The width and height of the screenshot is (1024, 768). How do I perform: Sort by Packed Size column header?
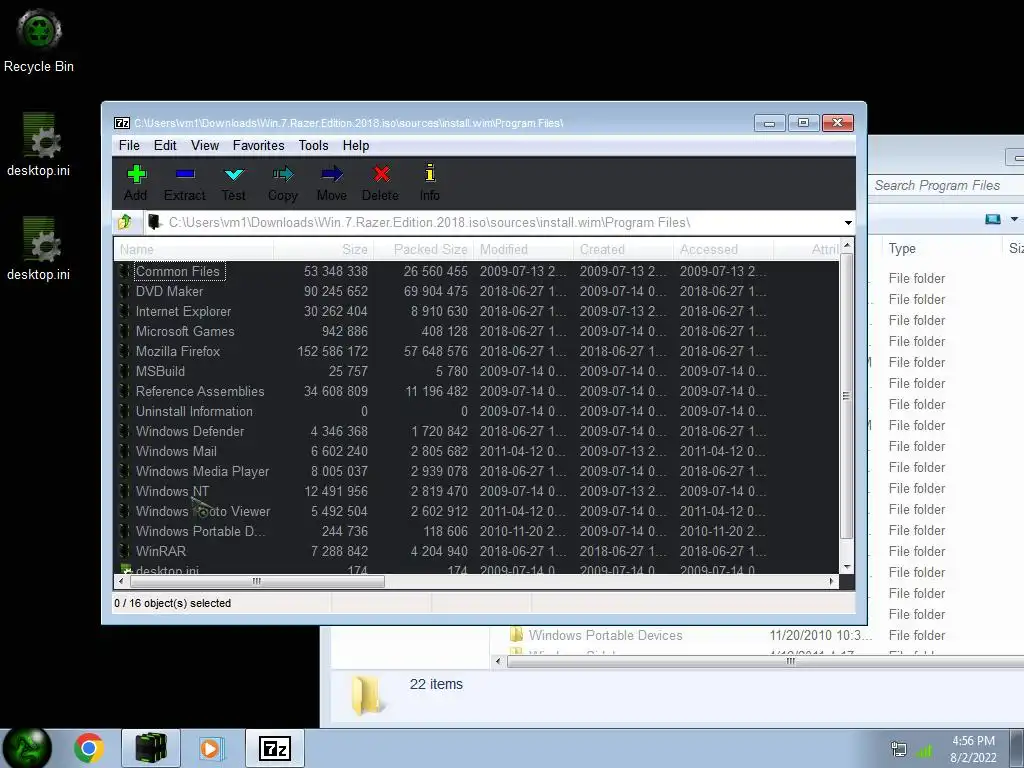coord(423,249)
